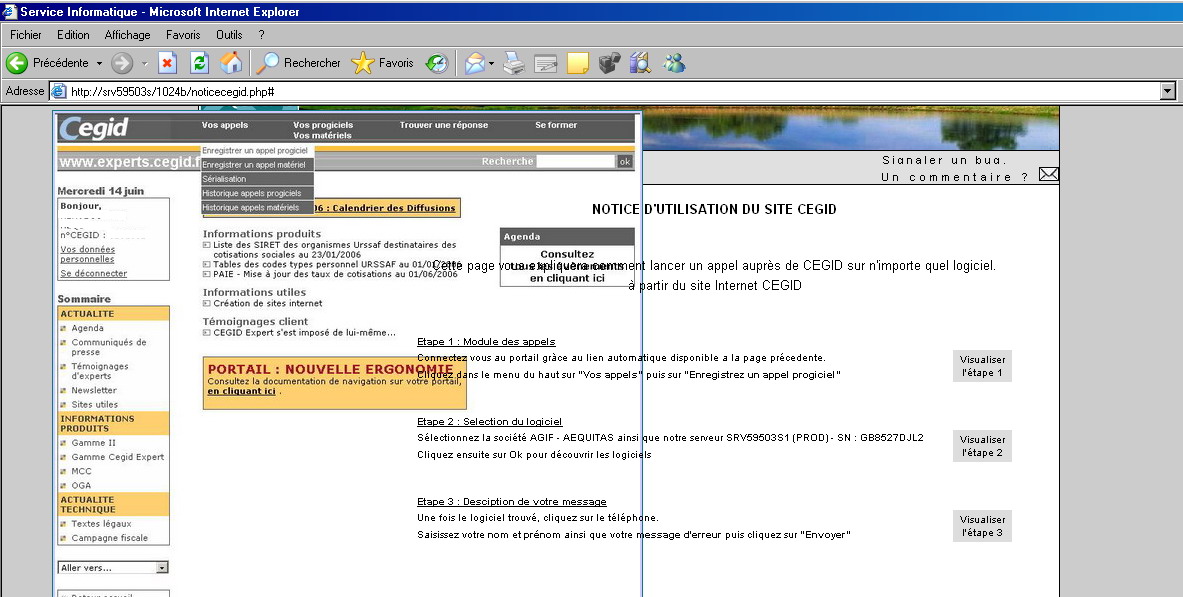The height and width of the screenshot is (597, 1183).
Task: Click the Précédente back arrow icon
Action: (x=17, y=63)
